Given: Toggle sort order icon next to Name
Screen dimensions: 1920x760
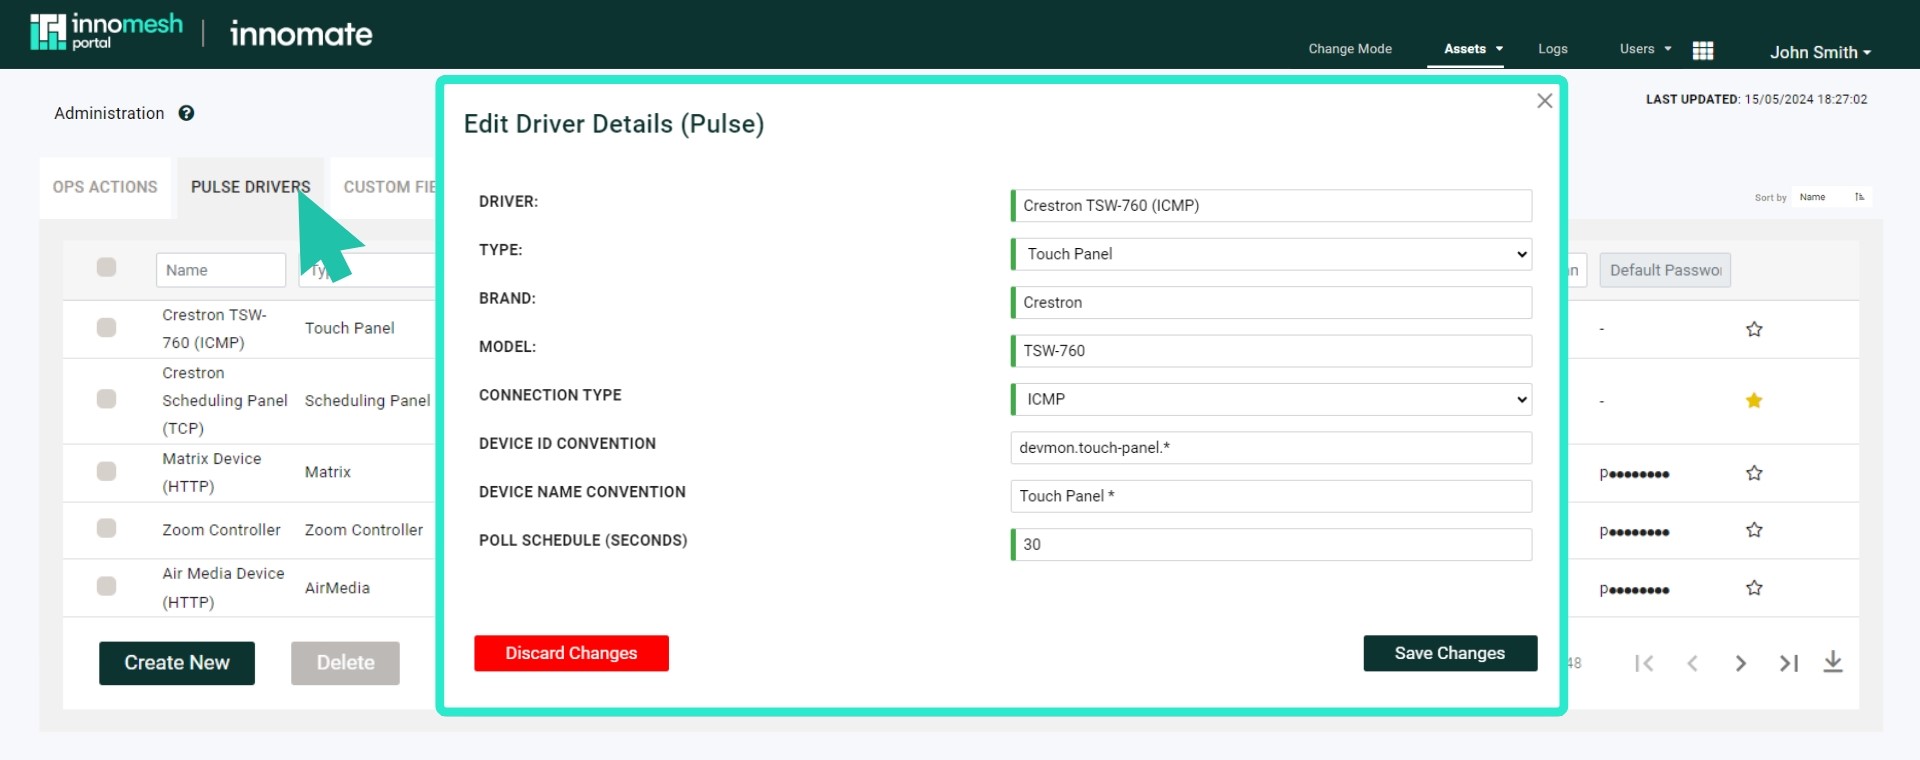Looking at the screenshot, I should 1859,197.
